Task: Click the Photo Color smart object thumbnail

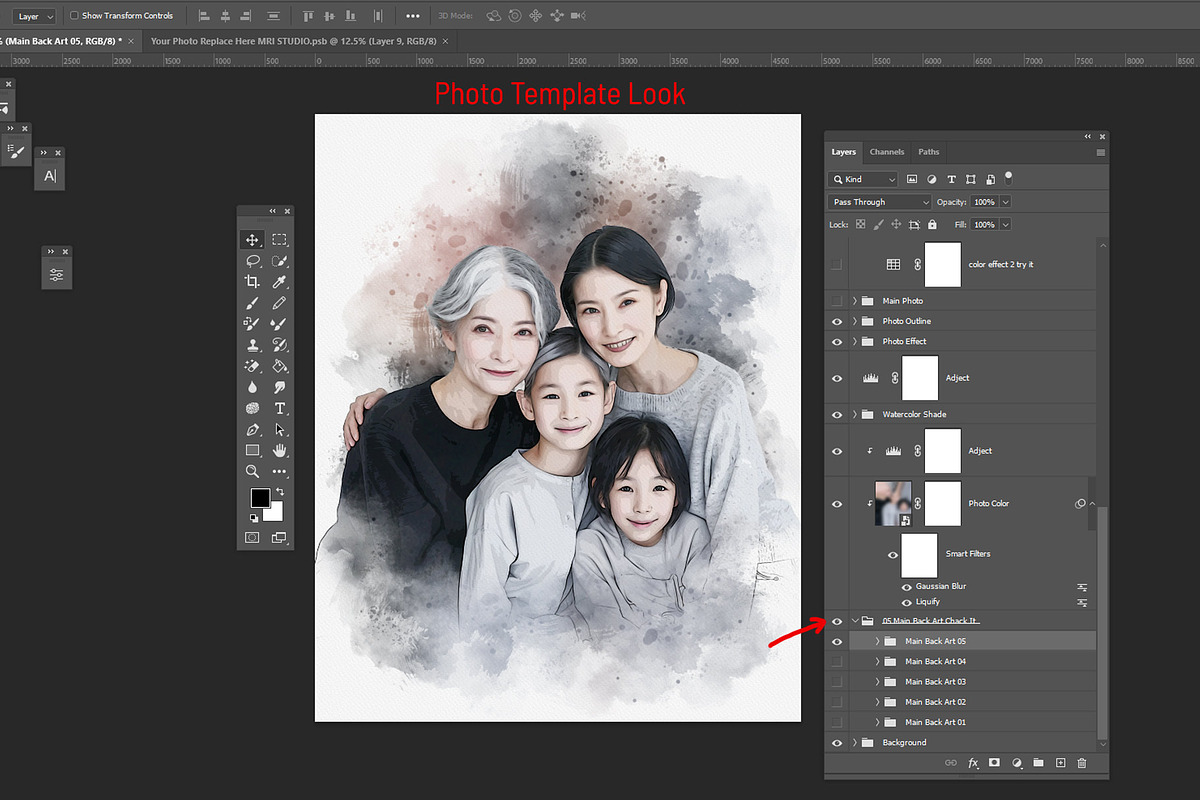Action: [x=893, y=504]
